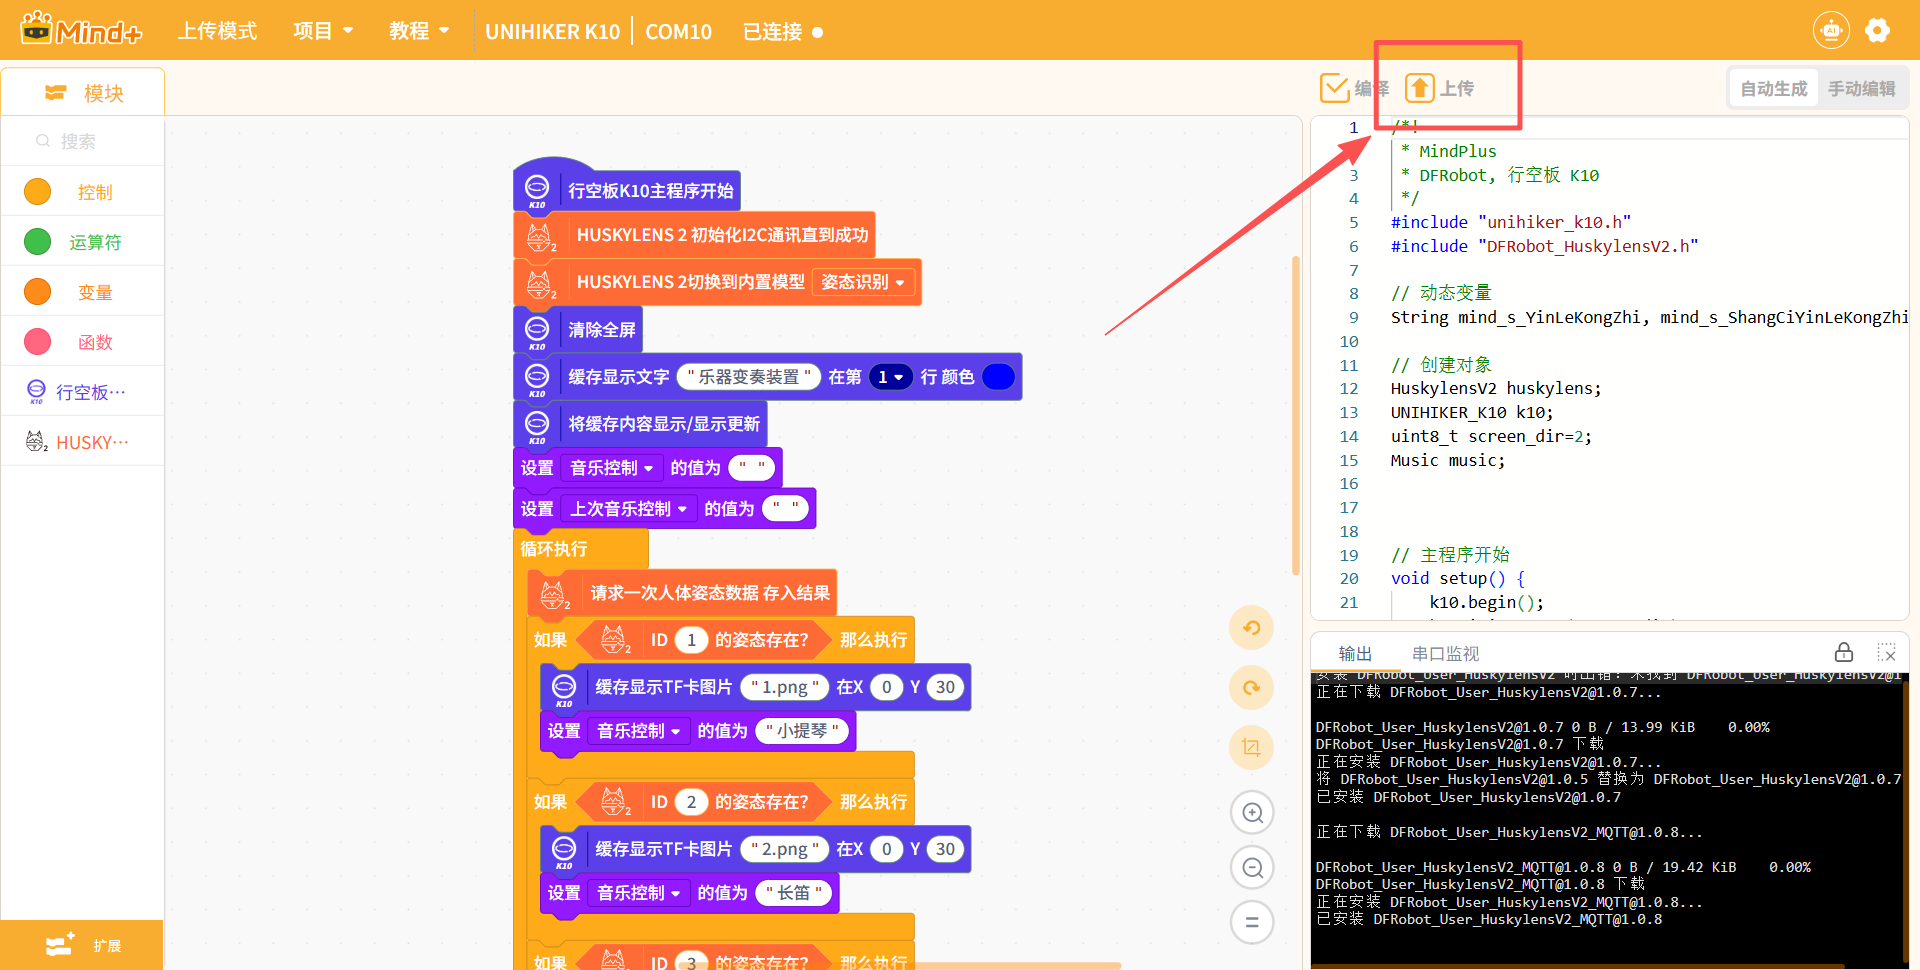Click the undo button on canvas
Viewport: 1920px width, 970px height.
click(x=1251, y=628)
